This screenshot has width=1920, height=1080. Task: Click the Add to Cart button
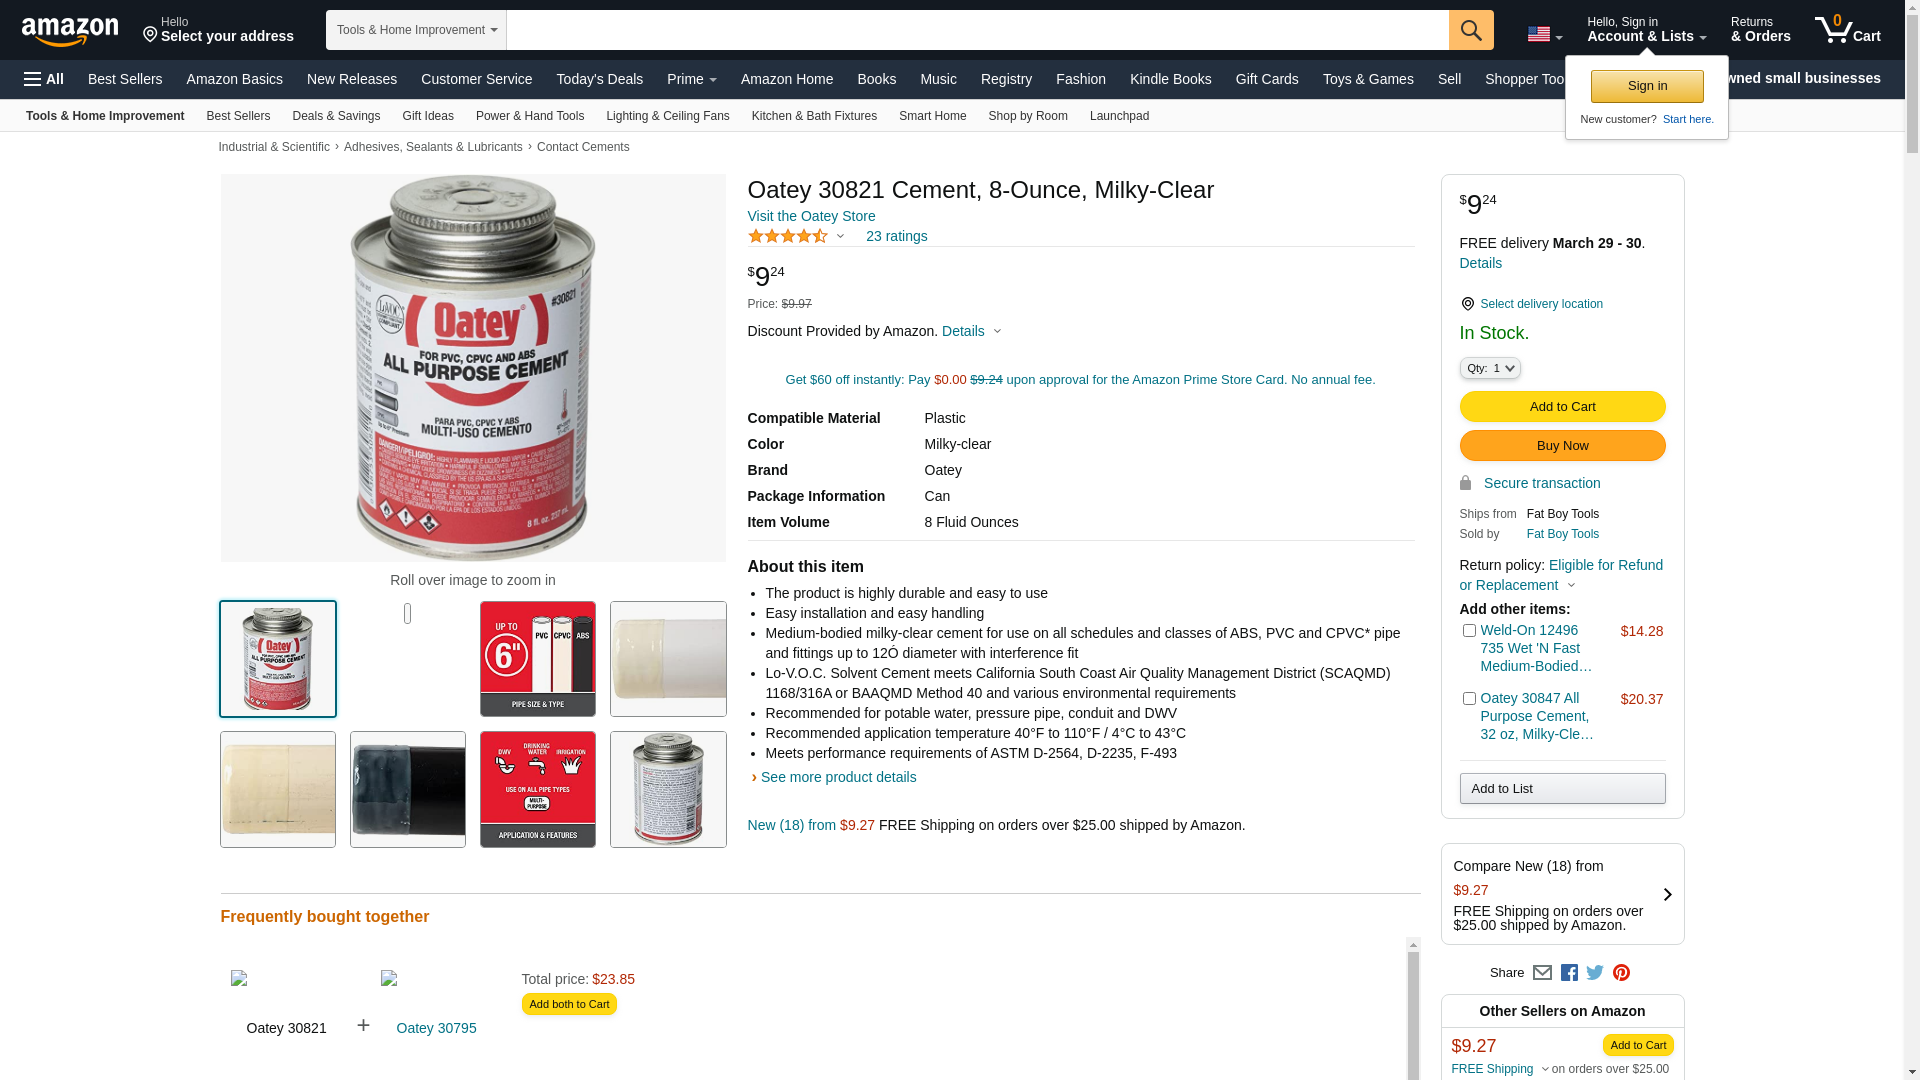[1562, 407]
